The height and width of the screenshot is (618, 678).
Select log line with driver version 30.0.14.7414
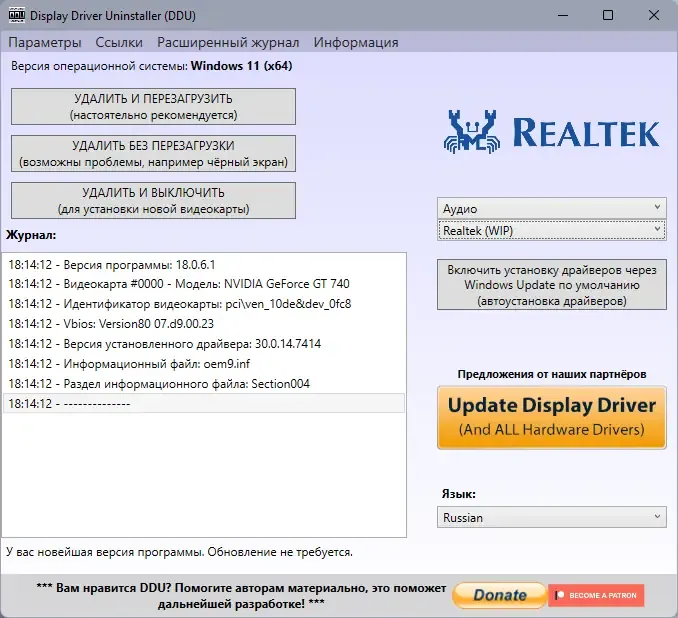204,343
